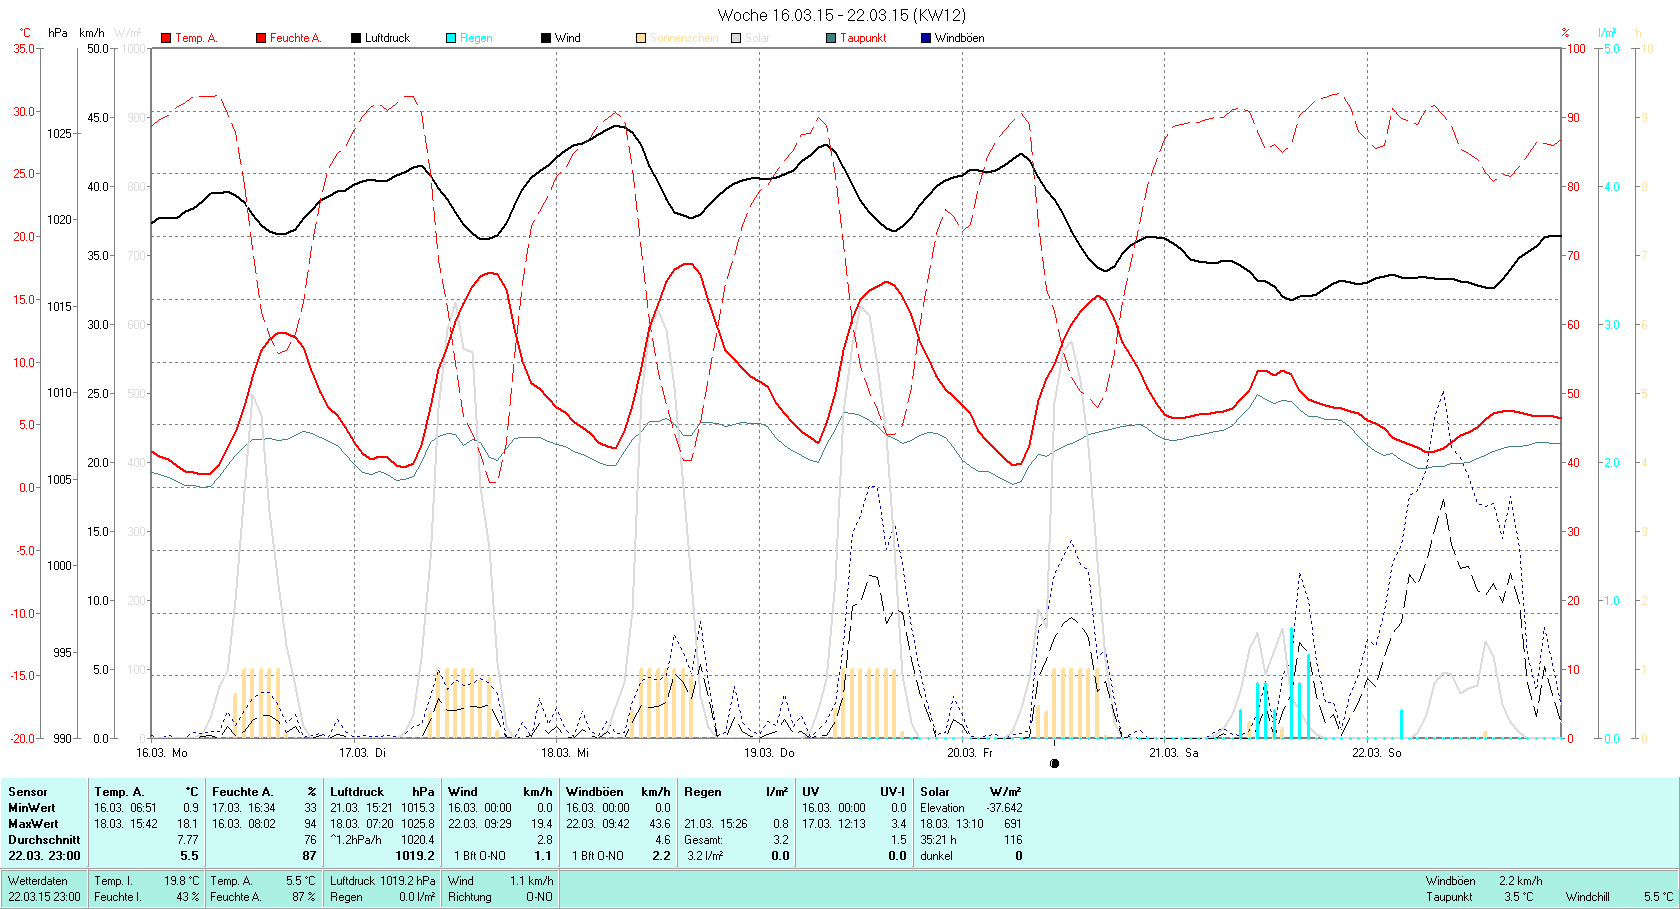The image size is (1680, 909).
Task: Click the '20.03. Fr' date label
Action: 970,753
